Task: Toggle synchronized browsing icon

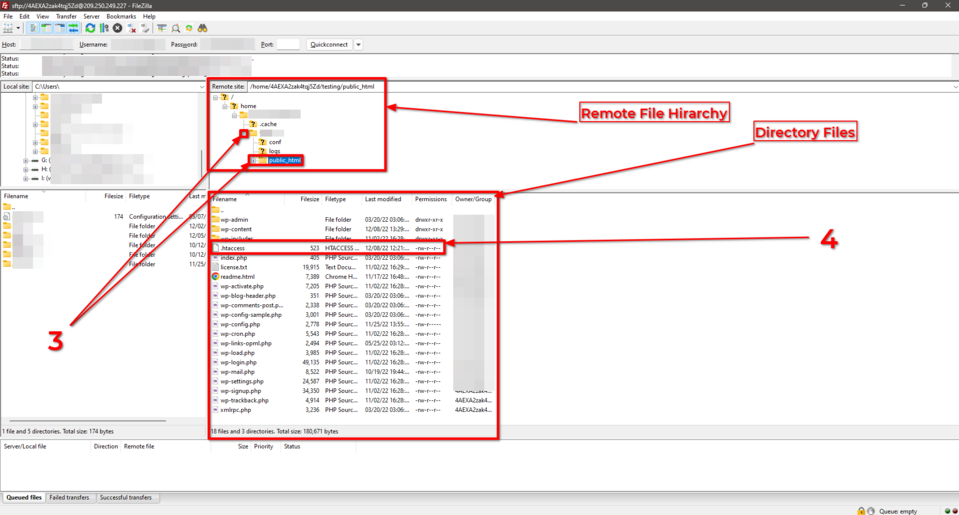Action: [189, 28]
